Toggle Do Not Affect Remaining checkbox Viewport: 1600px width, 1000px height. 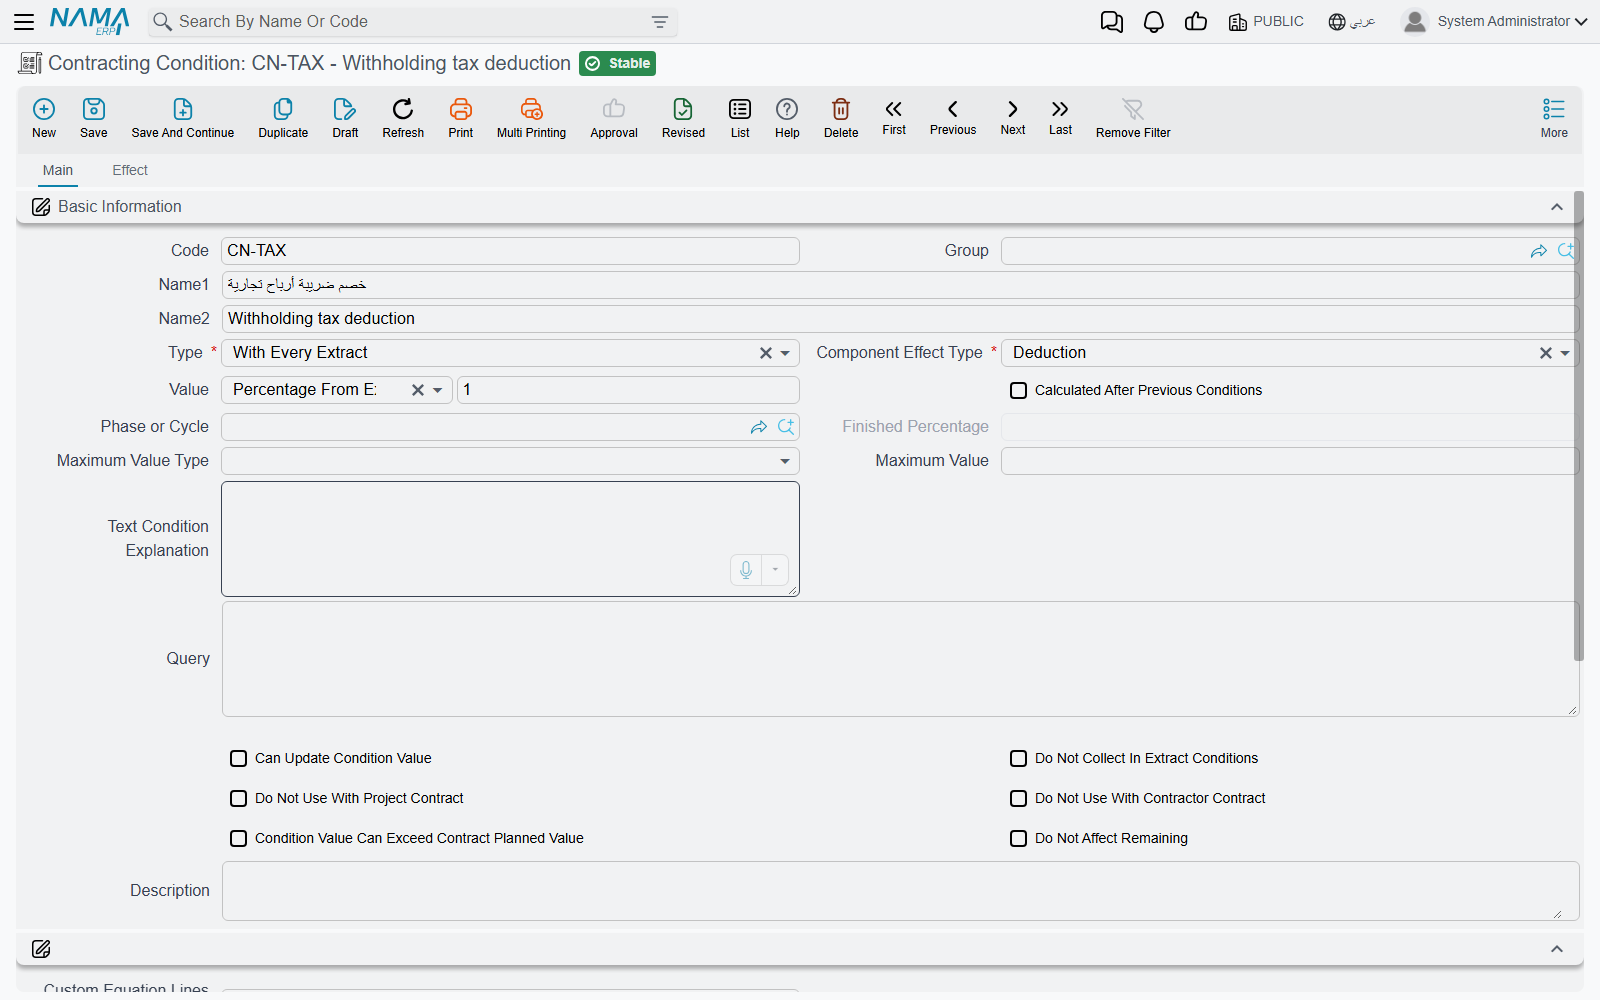click(x=1018, y=838)
